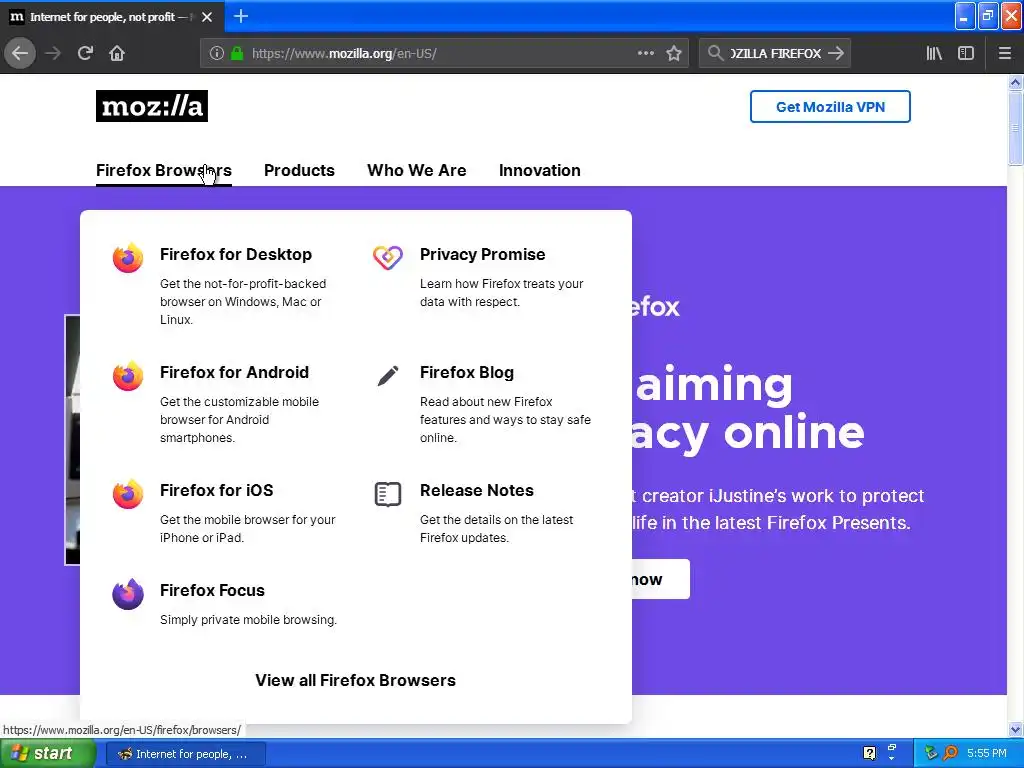
Task: Click the Forward arrow button
Action: 53,53
